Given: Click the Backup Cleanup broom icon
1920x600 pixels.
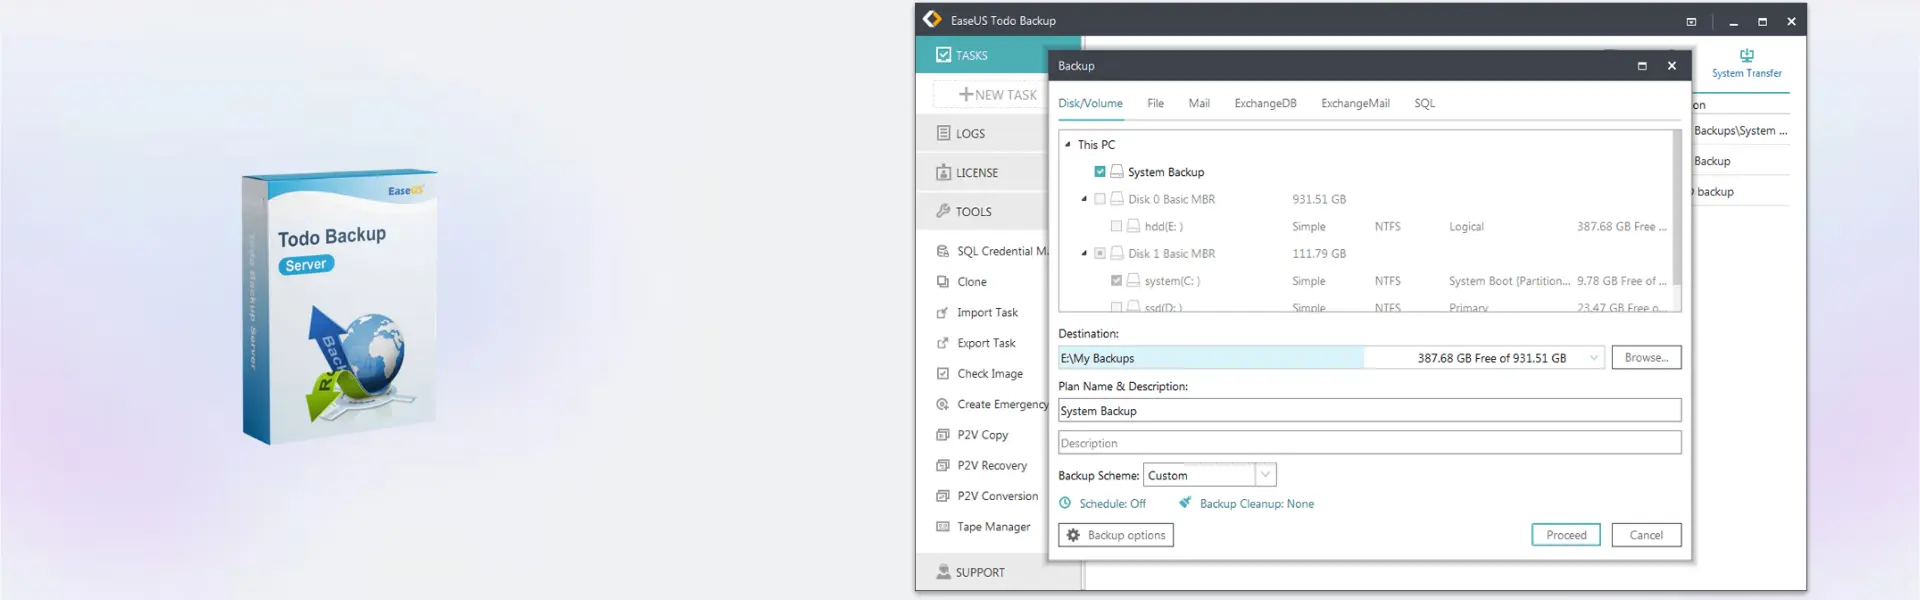Looking at the screenshot, I should pos(1185,503).
